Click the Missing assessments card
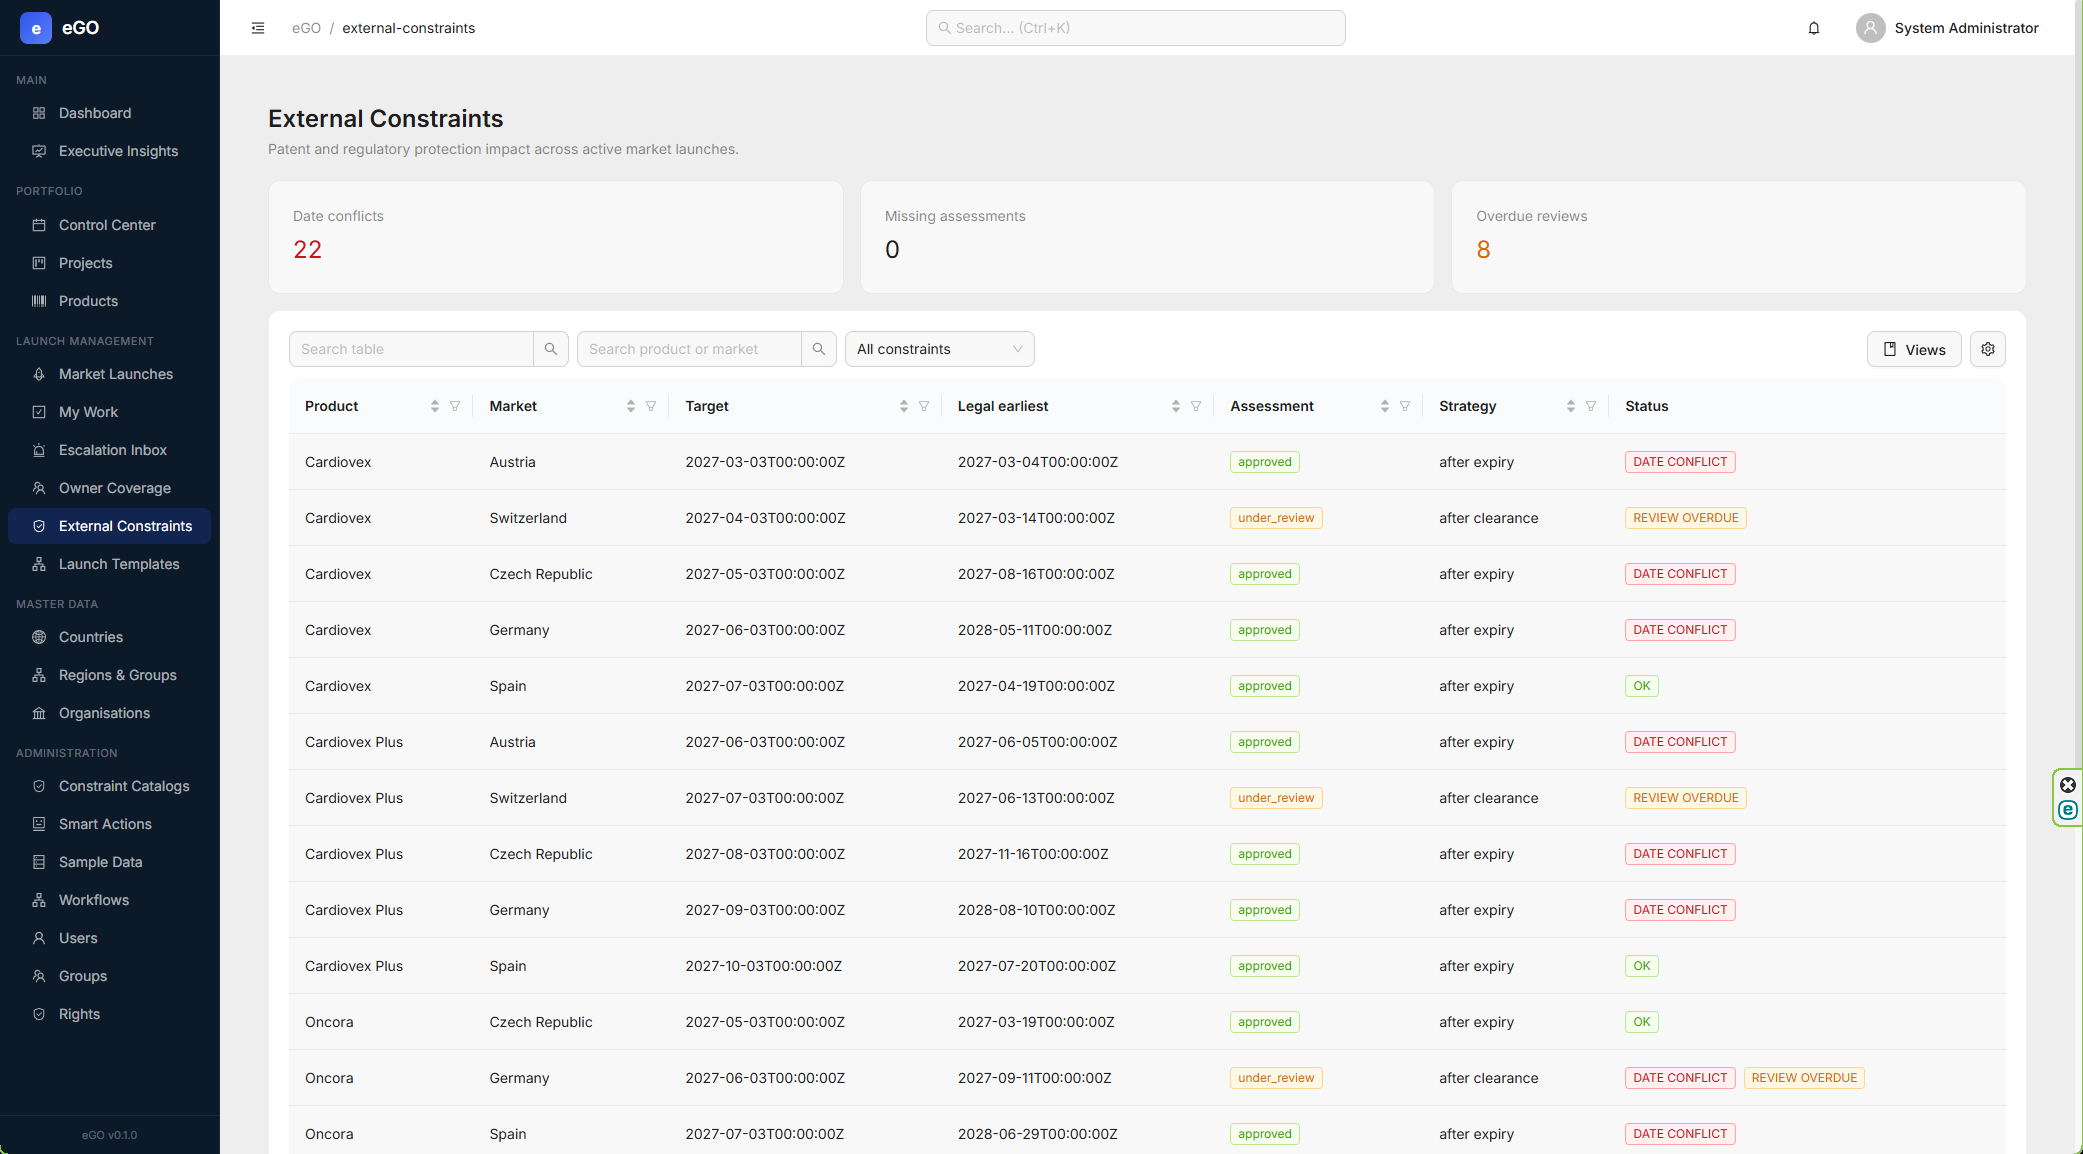The height and width of the screenshot is (1154, 2083). pyautogui.click(x=1147, y=237)
